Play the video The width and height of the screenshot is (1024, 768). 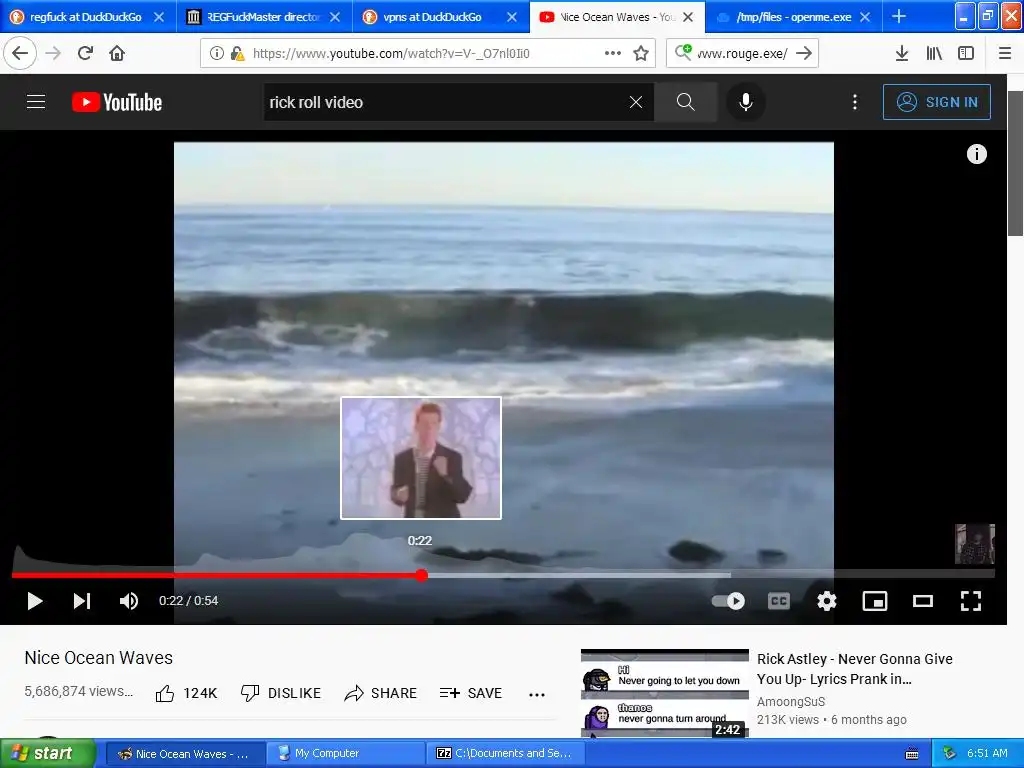(35, 601)
